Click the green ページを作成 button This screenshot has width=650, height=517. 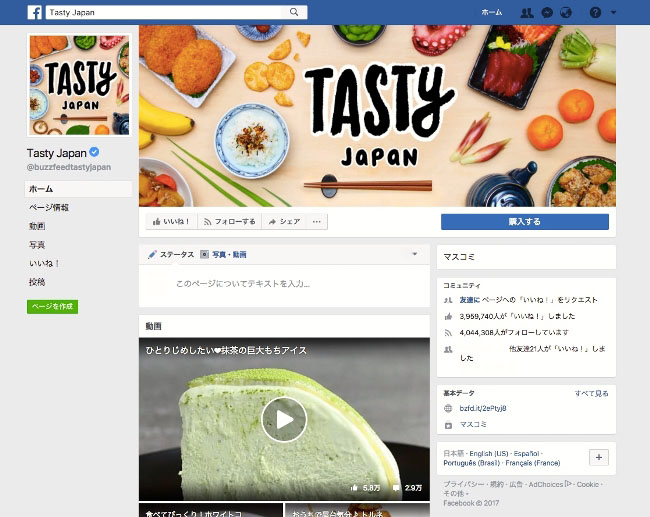52,307
